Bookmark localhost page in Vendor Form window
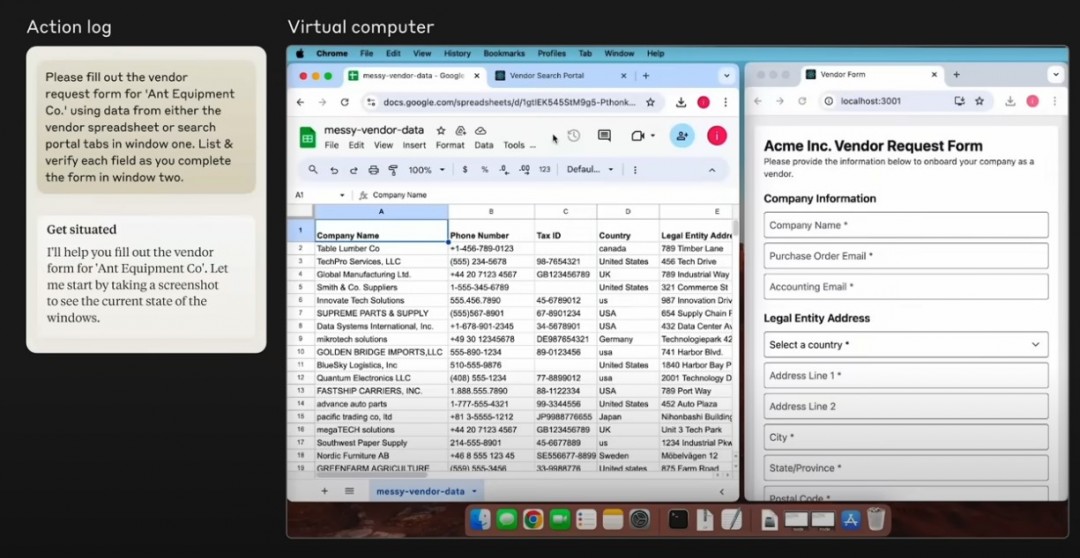This screenshot has height=558, width=1080. pyautogui.click(x=979, y=101)
